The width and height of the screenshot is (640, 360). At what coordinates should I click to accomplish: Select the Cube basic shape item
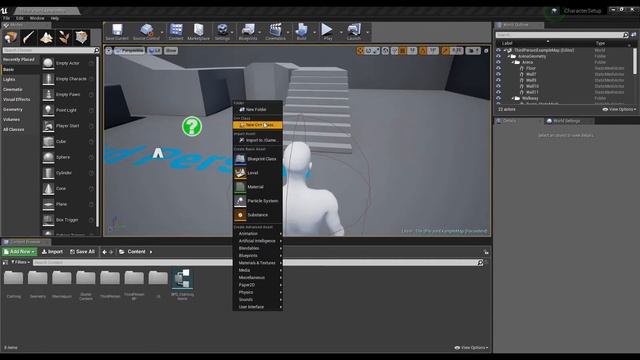click(x=68, y=142)
